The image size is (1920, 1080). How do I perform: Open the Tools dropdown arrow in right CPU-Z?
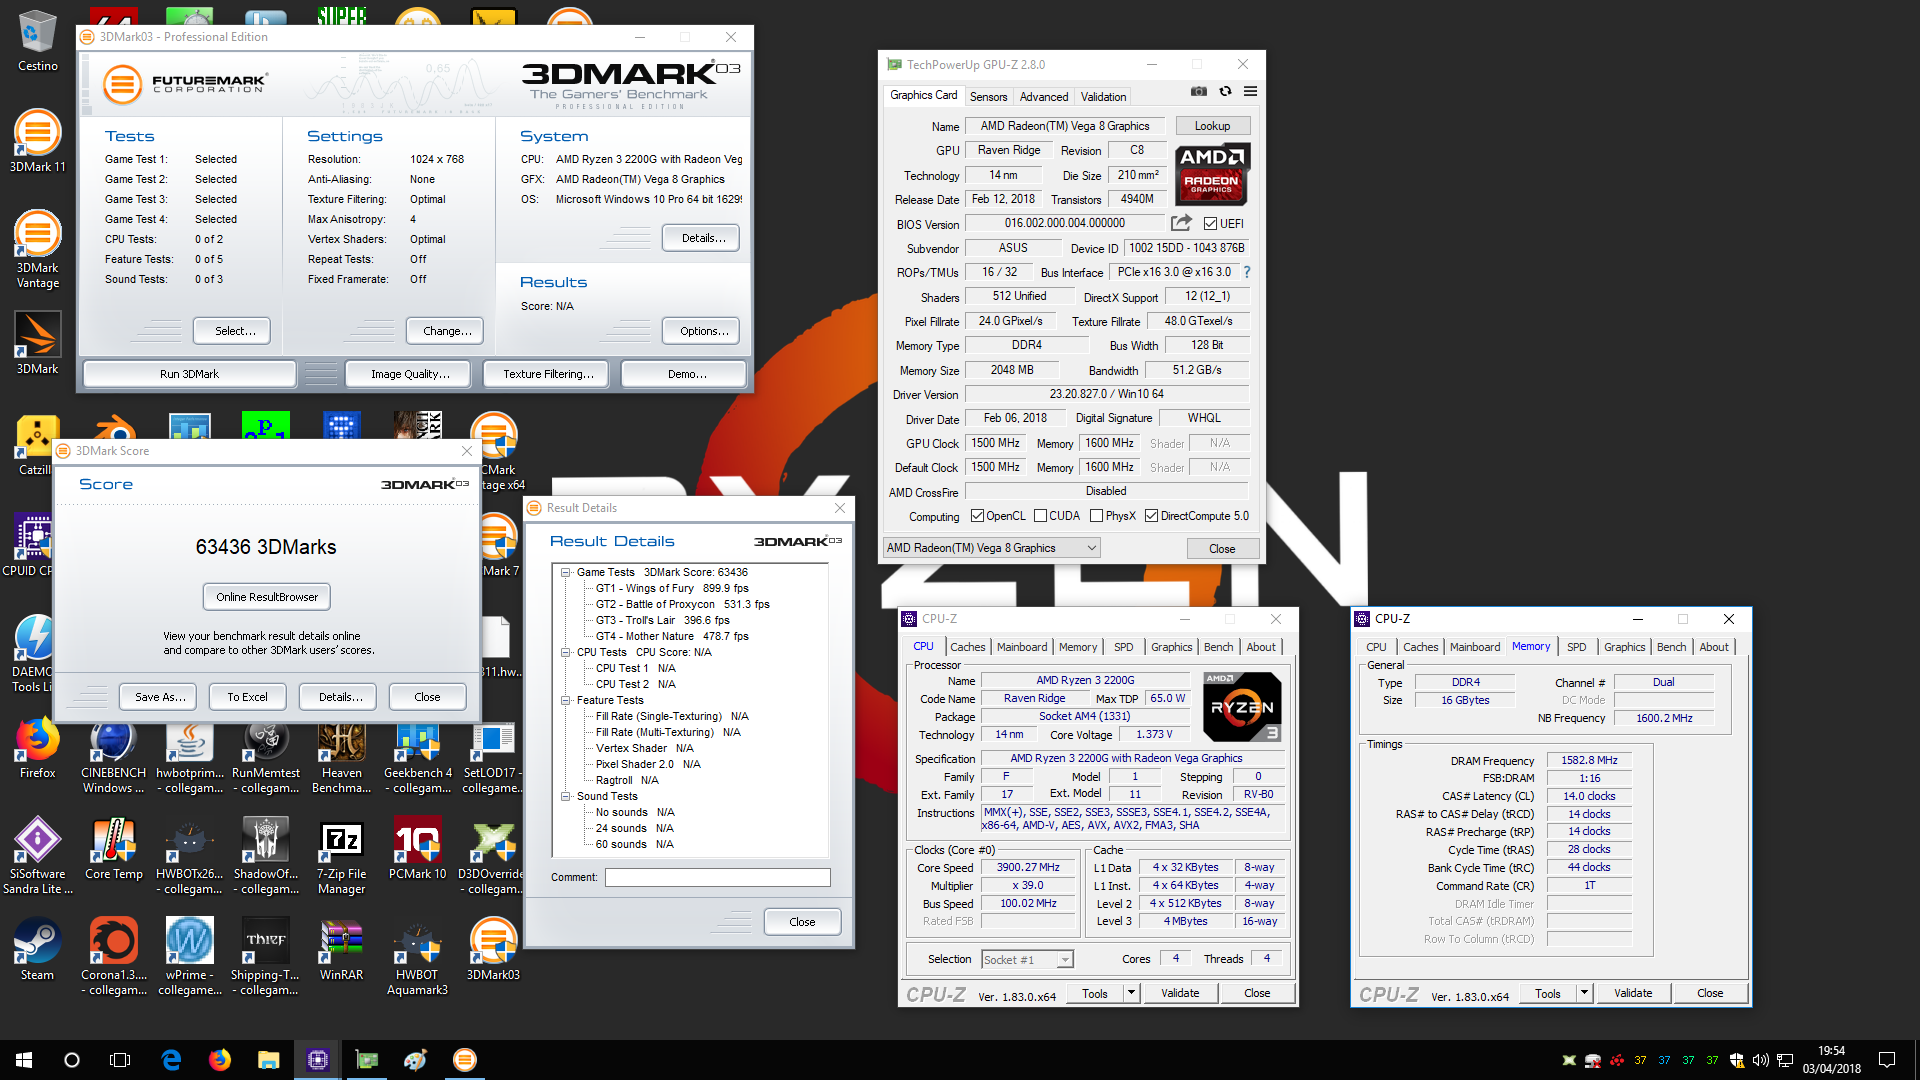pos(1584,993)
